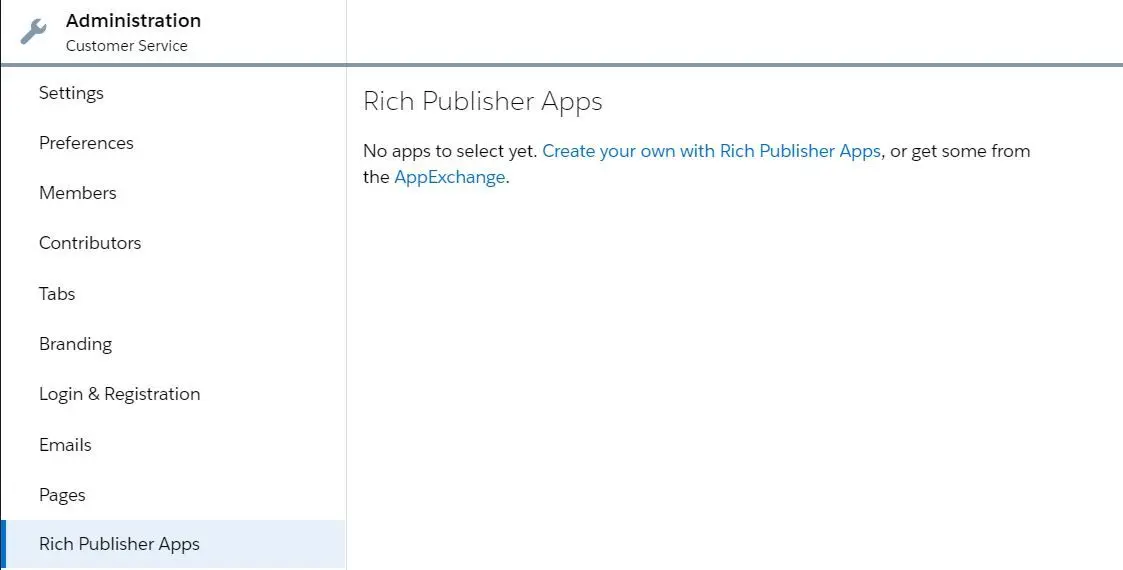Click the 'No apps to select yet.' text

coord(450,151)
